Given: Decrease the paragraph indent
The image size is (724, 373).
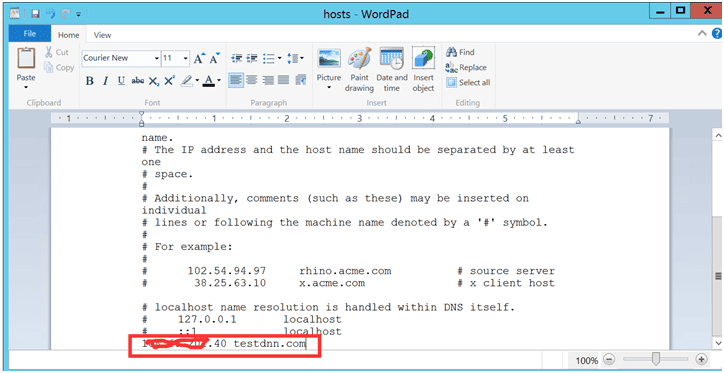Looking at the screenshot, I should 237,58.
